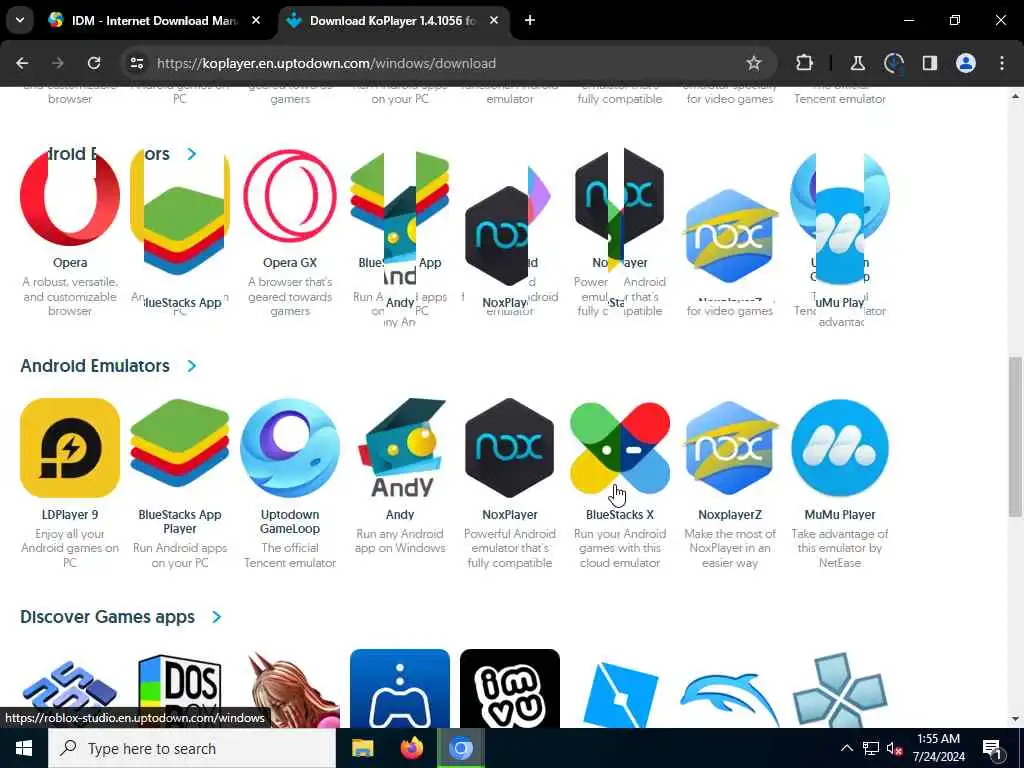This screenshot has width=1024, height=768.
Task: Open the Chrome profile avatar
Action: point(966,63)
